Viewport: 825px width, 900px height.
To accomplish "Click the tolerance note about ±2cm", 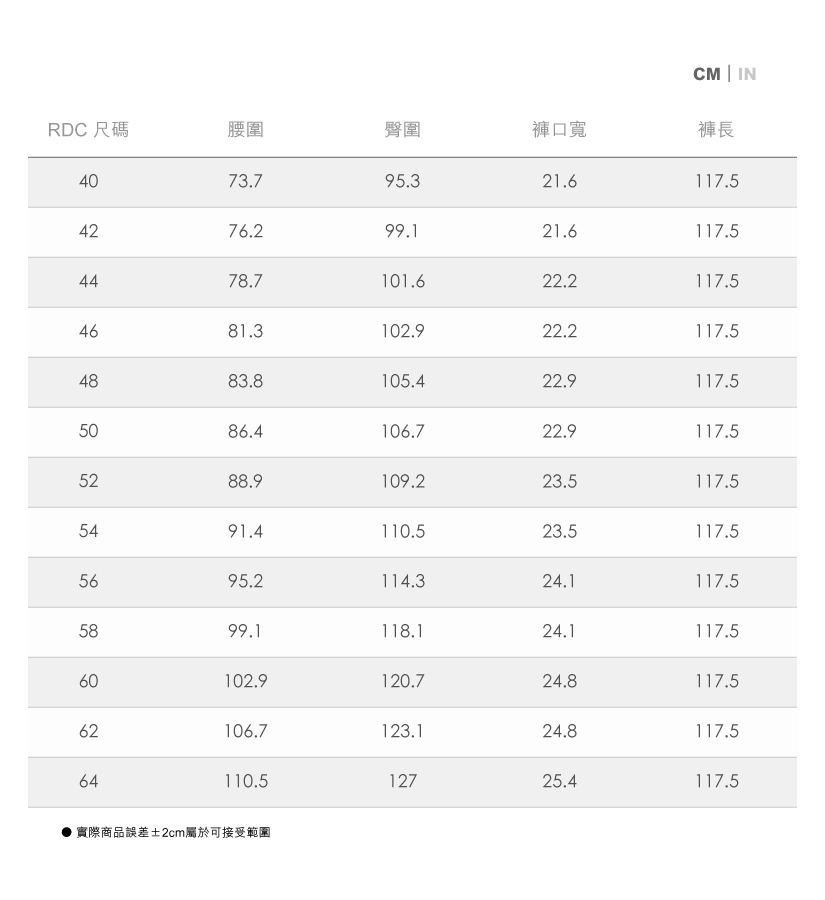I will coord(173,832).
